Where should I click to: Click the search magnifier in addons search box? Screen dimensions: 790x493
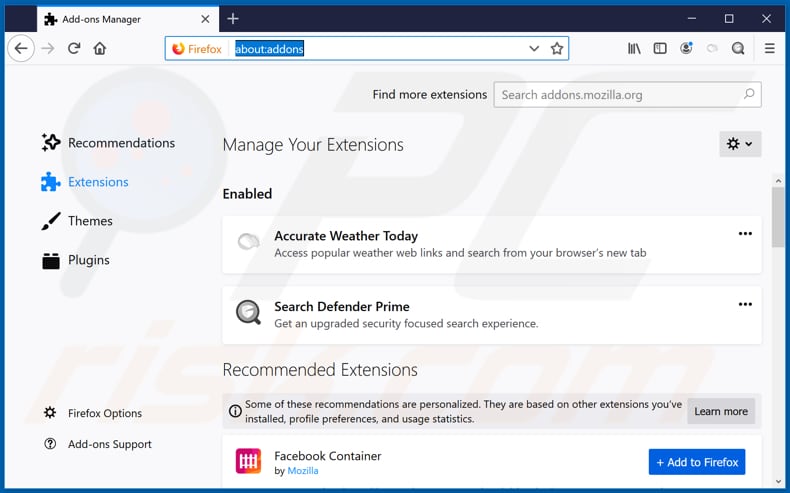749,94
